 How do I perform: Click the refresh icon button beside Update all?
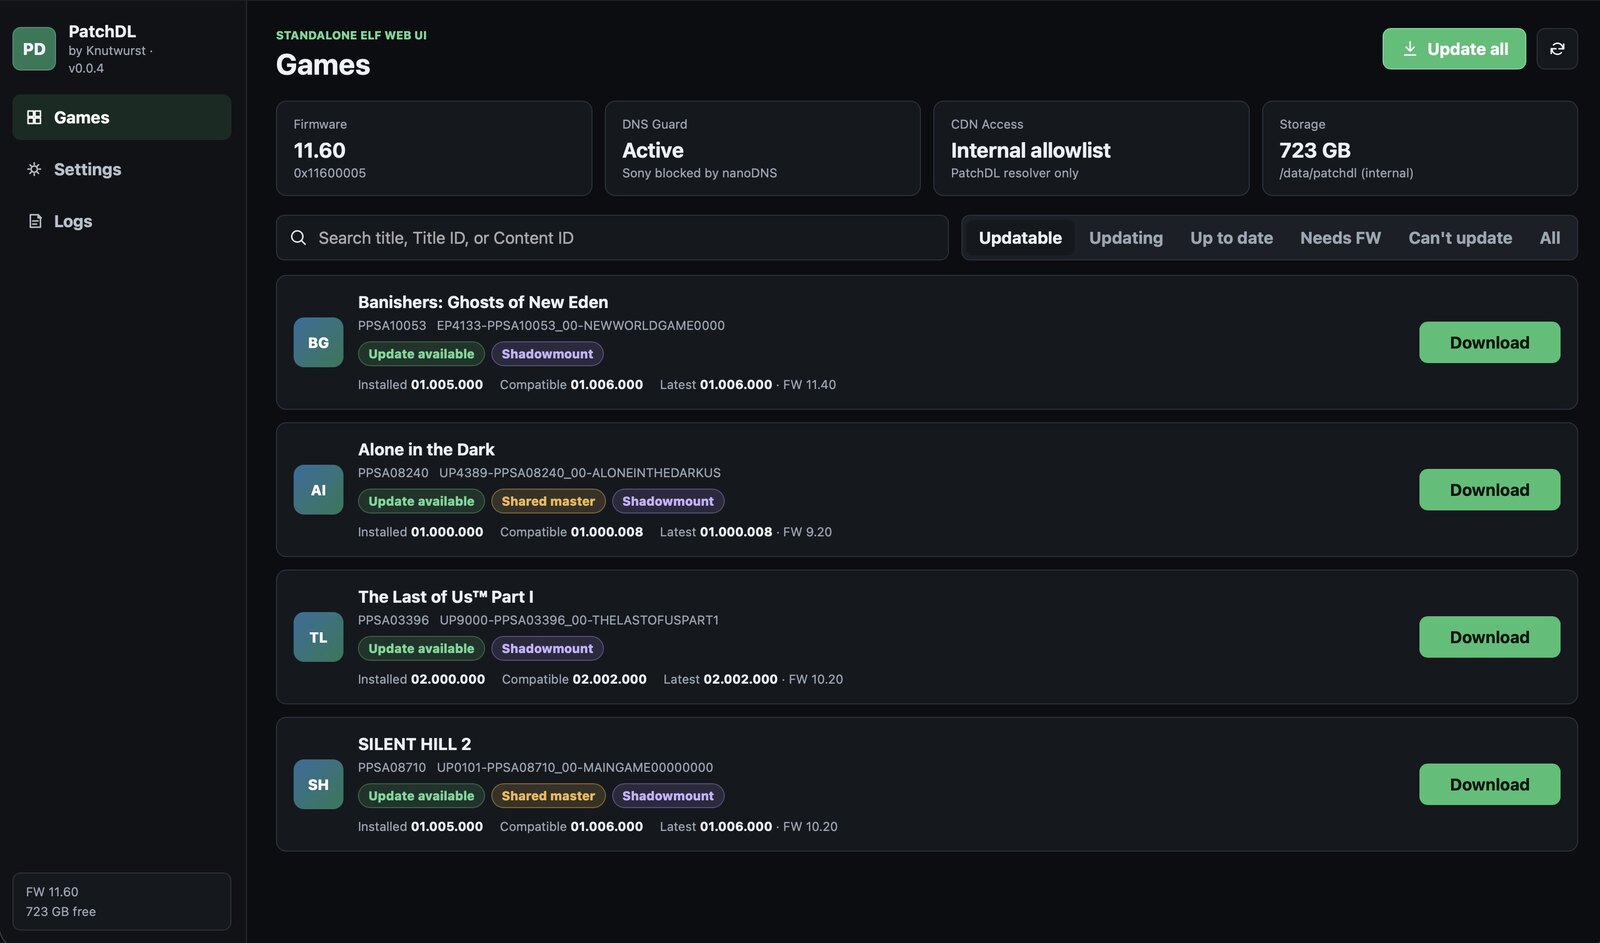[x=1557, y=49]
